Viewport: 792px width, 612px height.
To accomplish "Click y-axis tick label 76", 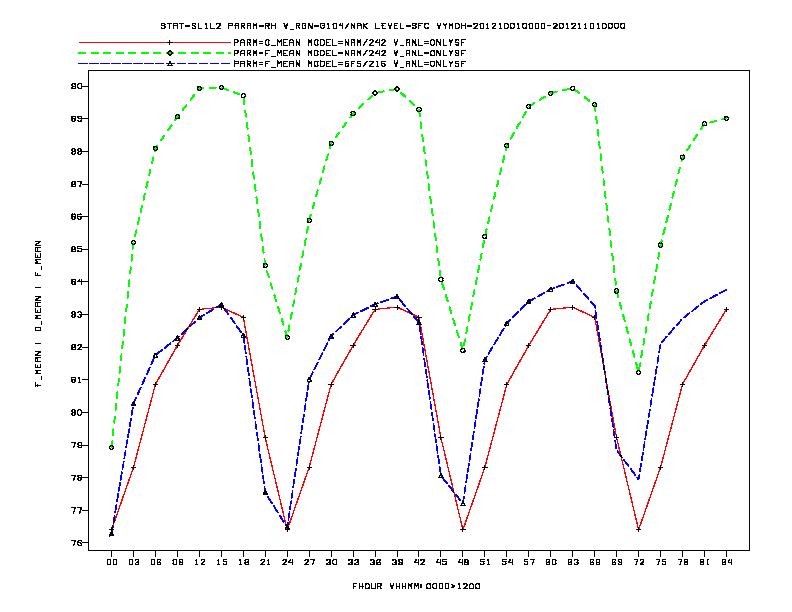I will pyautogui.click(x=76, y=543).
